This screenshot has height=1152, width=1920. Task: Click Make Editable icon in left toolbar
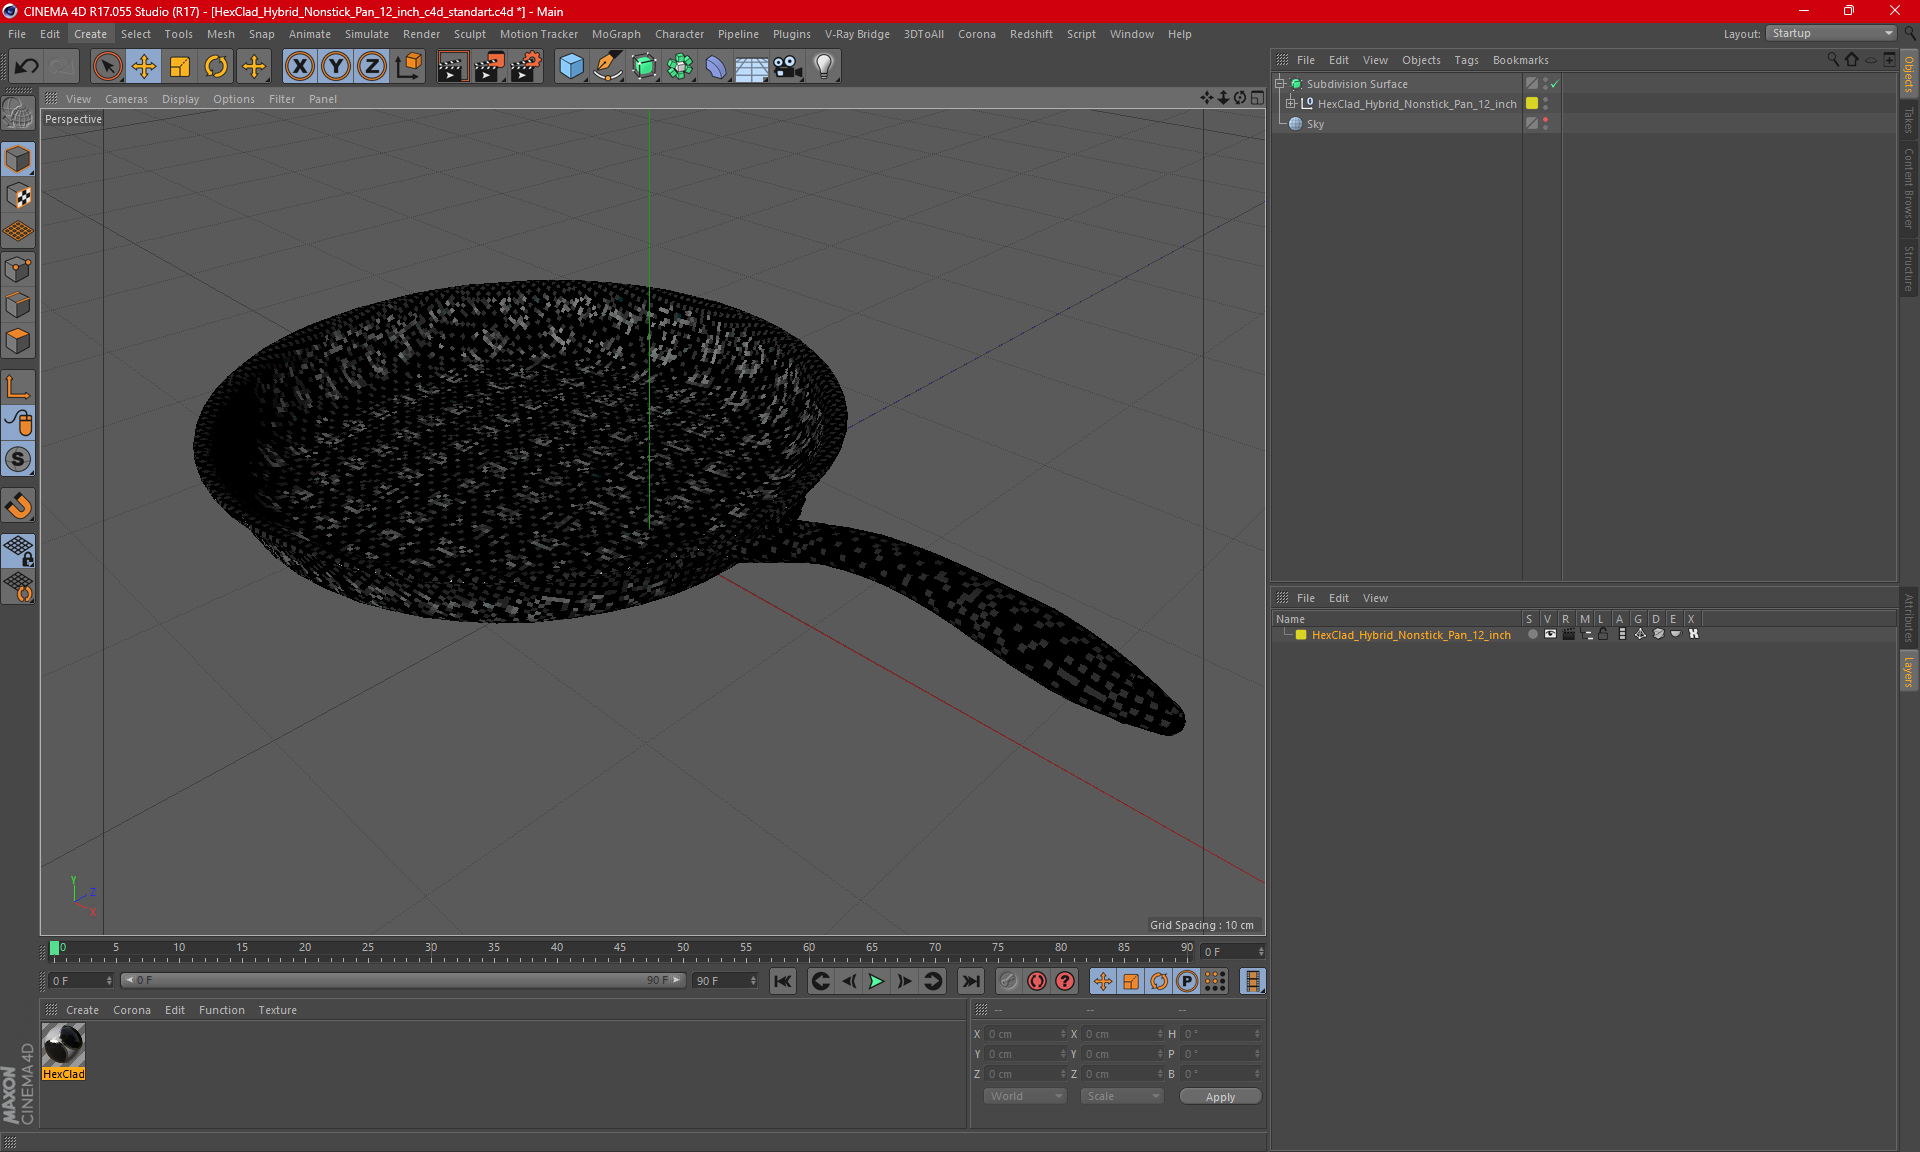click(18, 114)
